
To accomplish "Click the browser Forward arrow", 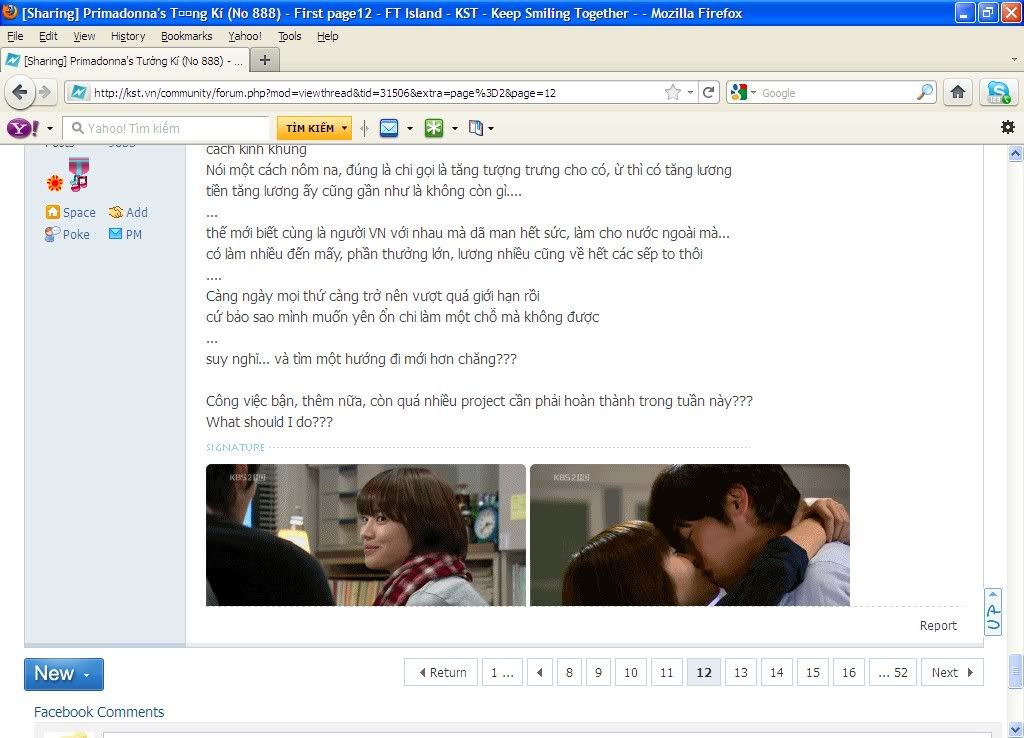I will 45,92.
